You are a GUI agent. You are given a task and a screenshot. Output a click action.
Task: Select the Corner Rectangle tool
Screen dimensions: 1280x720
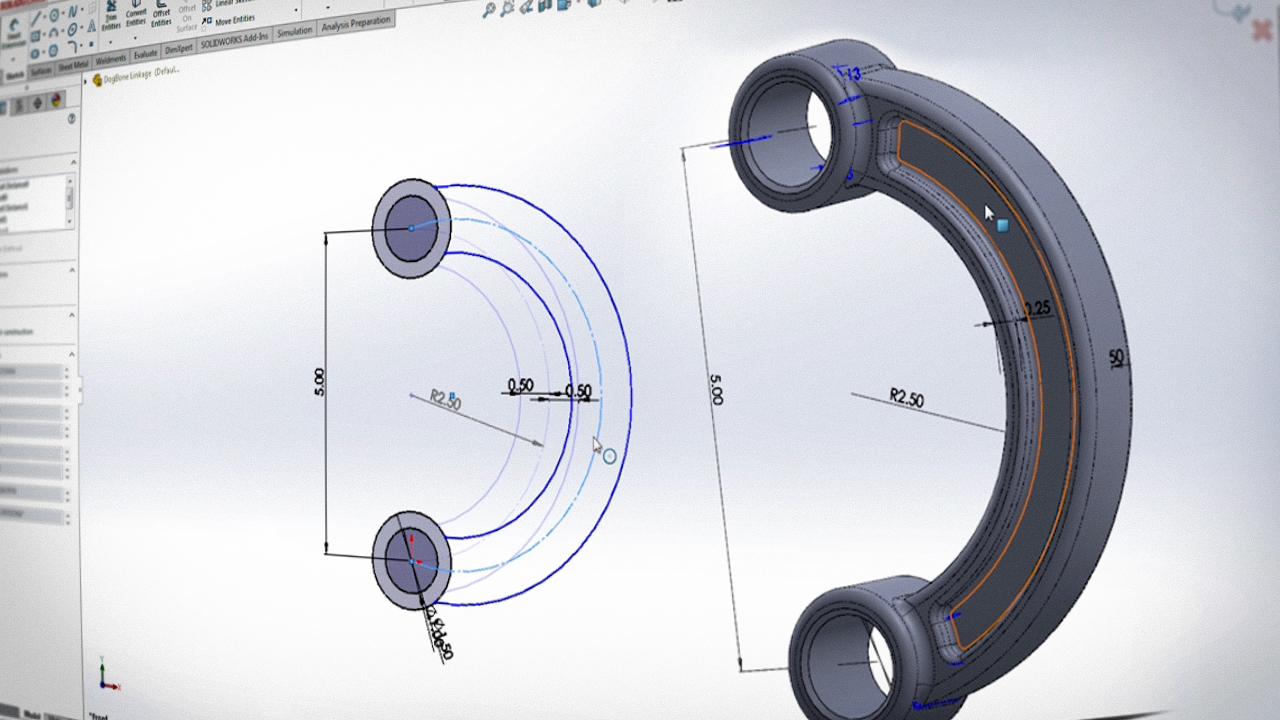[x=35, y=36]
